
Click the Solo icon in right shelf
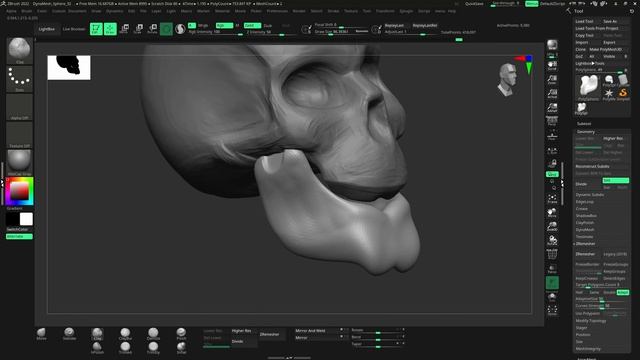point(552,297)
